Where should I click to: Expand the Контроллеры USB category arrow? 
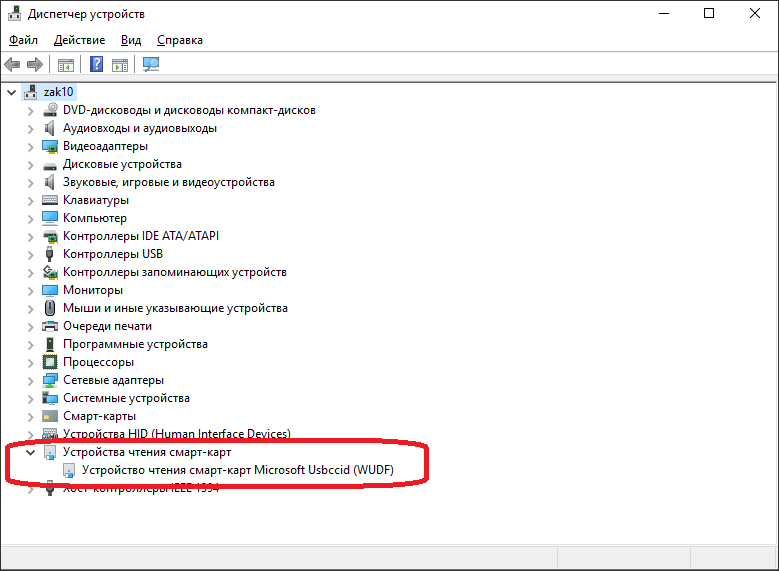click(30, 254)
